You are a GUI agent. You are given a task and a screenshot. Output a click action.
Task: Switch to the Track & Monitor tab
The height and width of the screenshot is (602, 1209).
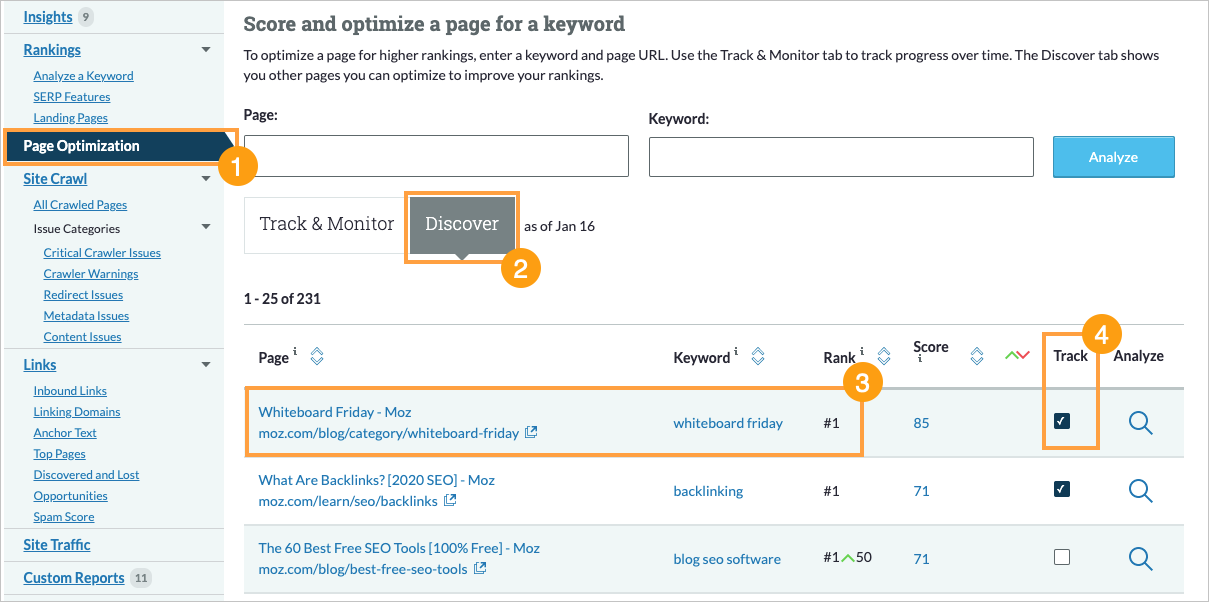tap(325, 224)
